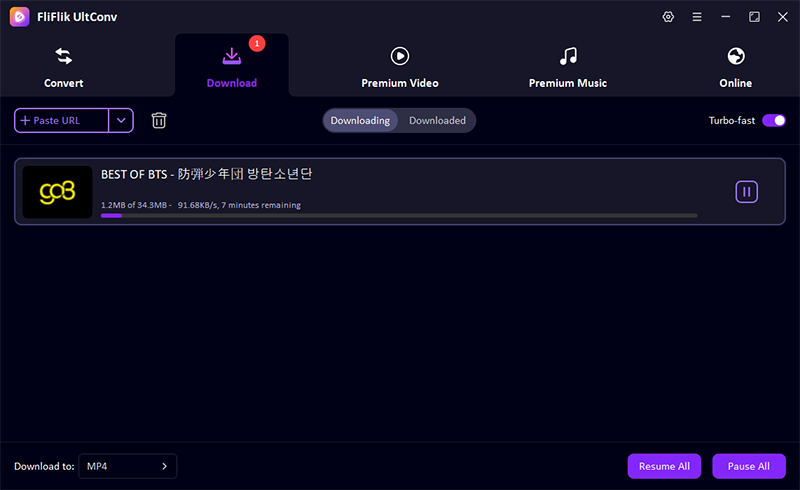The height and width of the screenshot is (490, 800).
Task: Close the UltConv window
Action: (783, 17)
